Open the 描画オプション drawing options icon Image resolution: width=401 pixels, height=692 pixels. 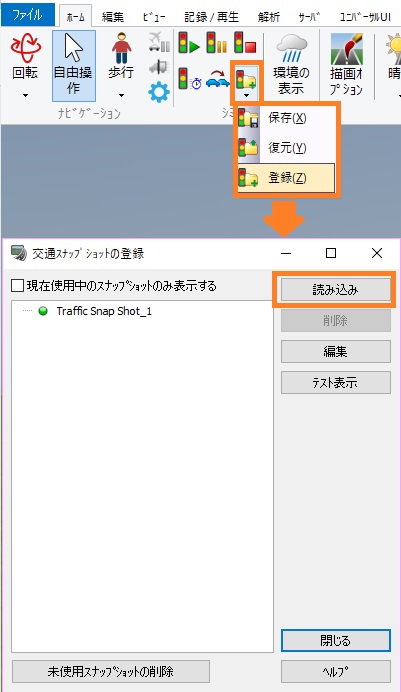pyautogui.click(x=346, y=64)
